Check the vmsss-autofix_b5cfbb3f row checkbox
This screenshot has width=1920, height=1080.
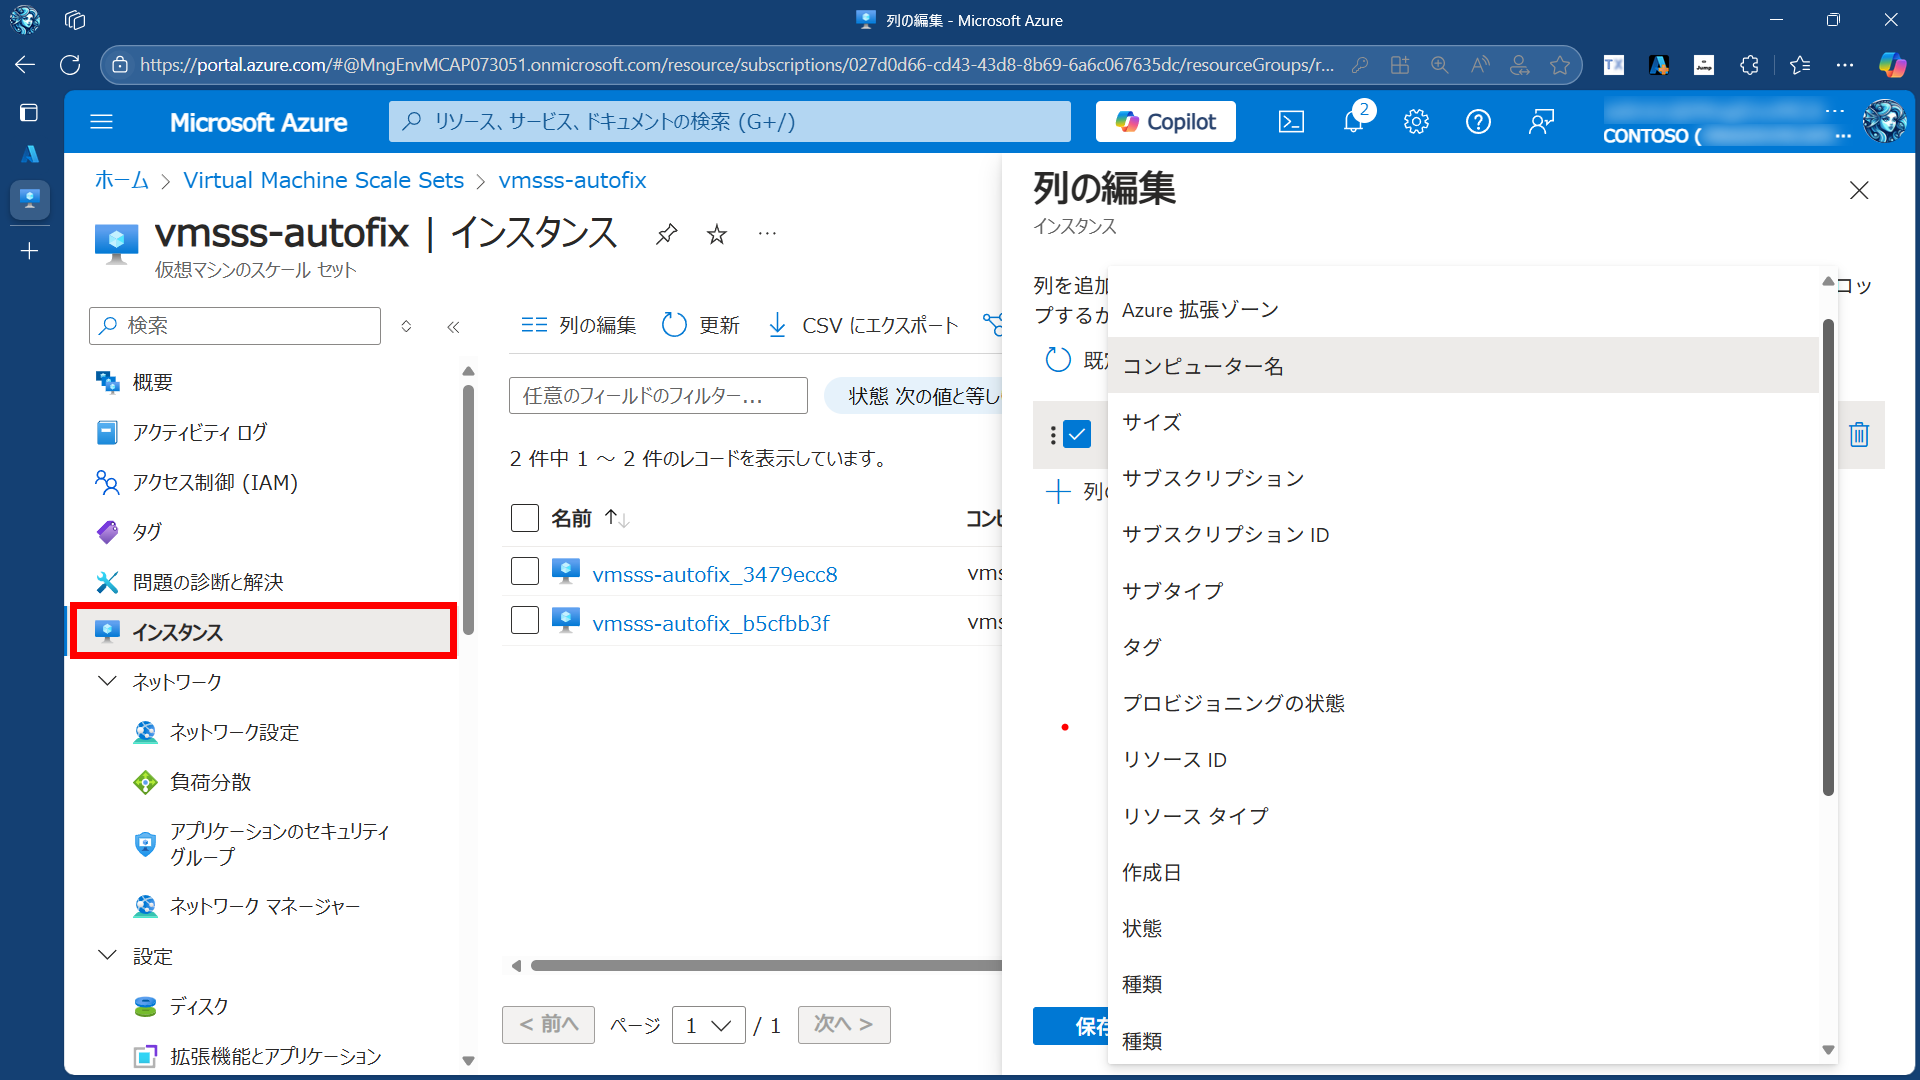tap(525, 621)
